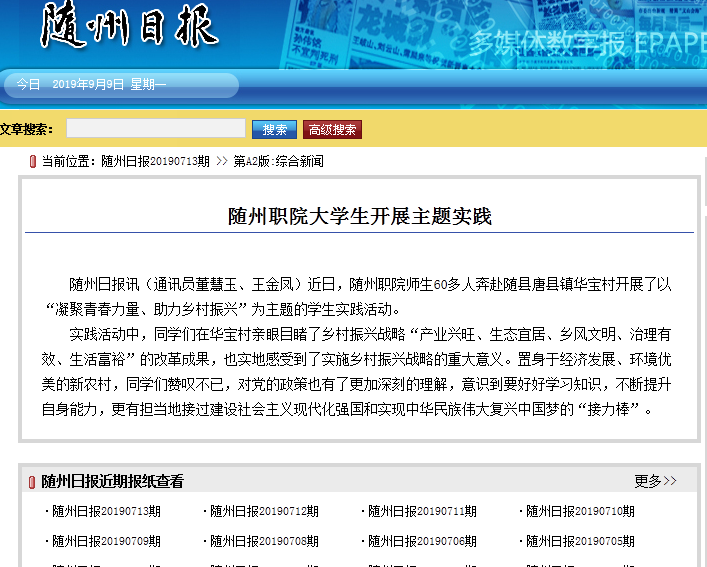Click the 随州日报 masthead logo
The image size is (707, 567).
click(128, 28)
